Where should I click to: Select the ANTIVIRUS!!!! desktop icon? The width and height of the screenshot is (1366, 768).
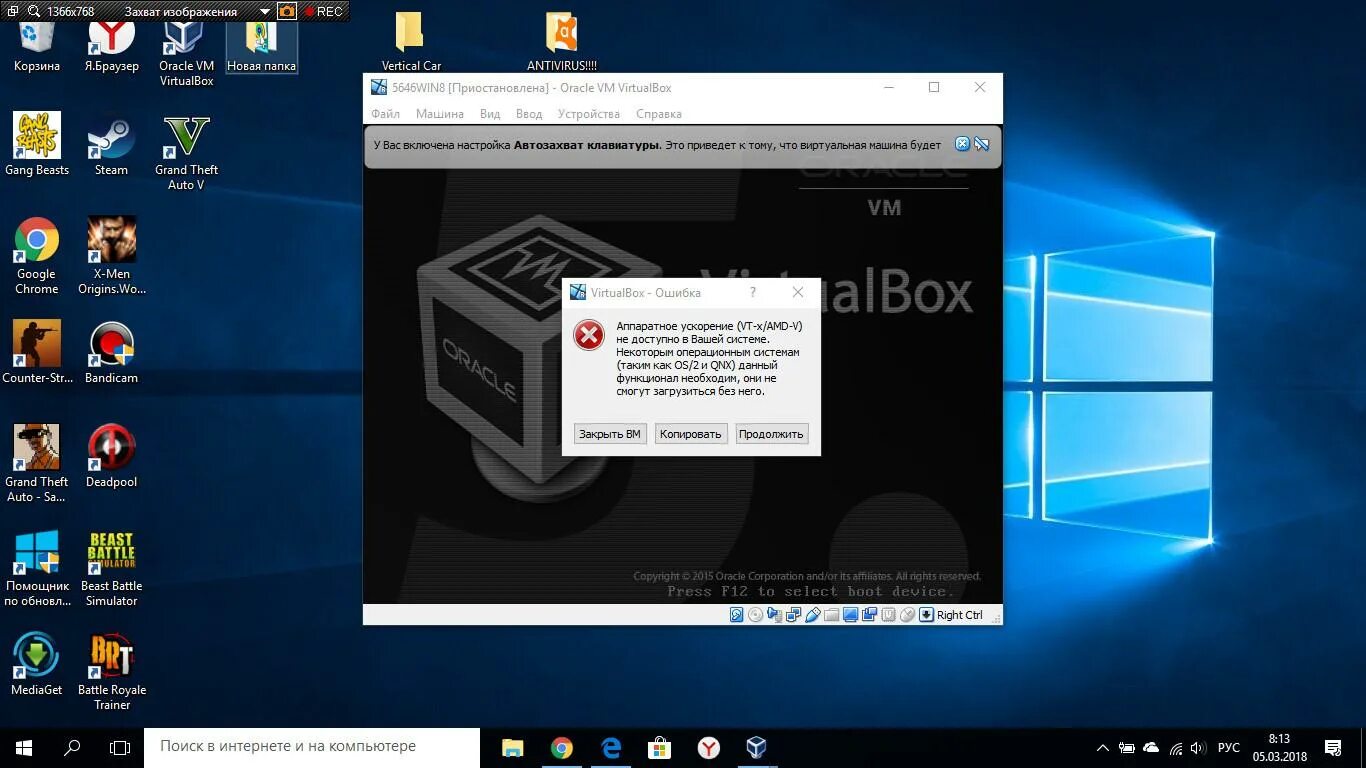pos(562,42)
